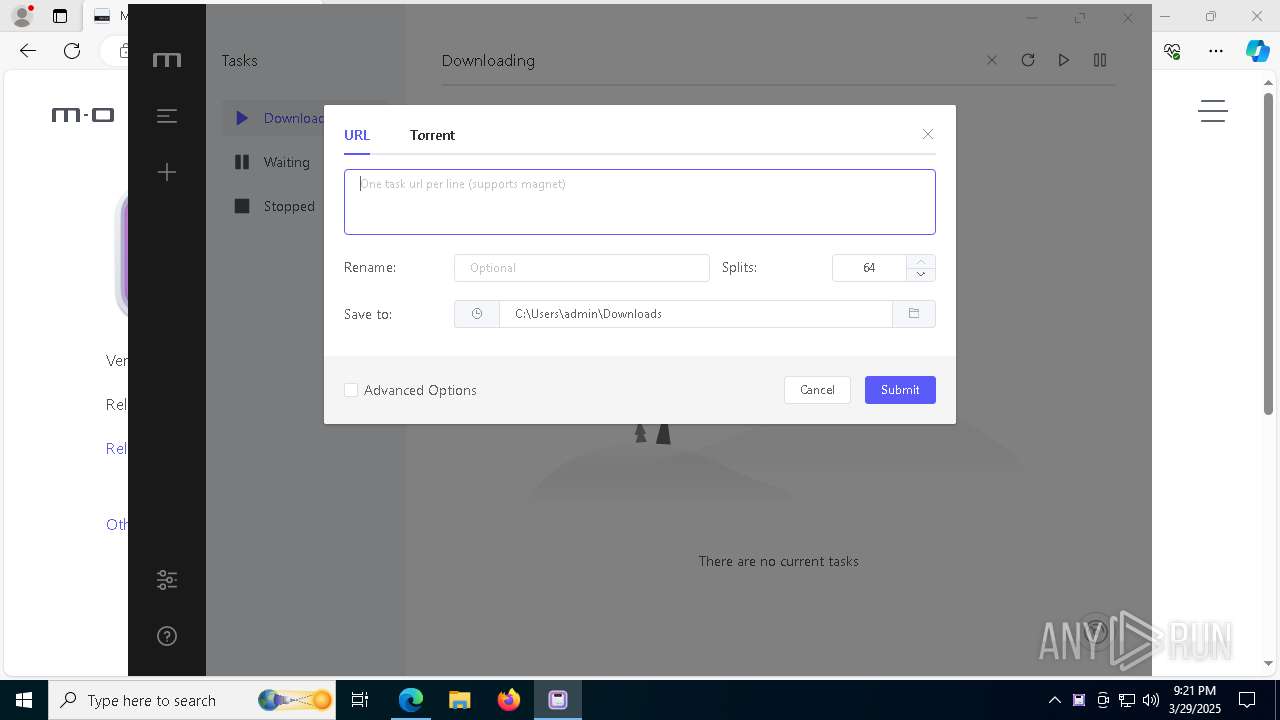Open the network tray icon

(1127, 700)
